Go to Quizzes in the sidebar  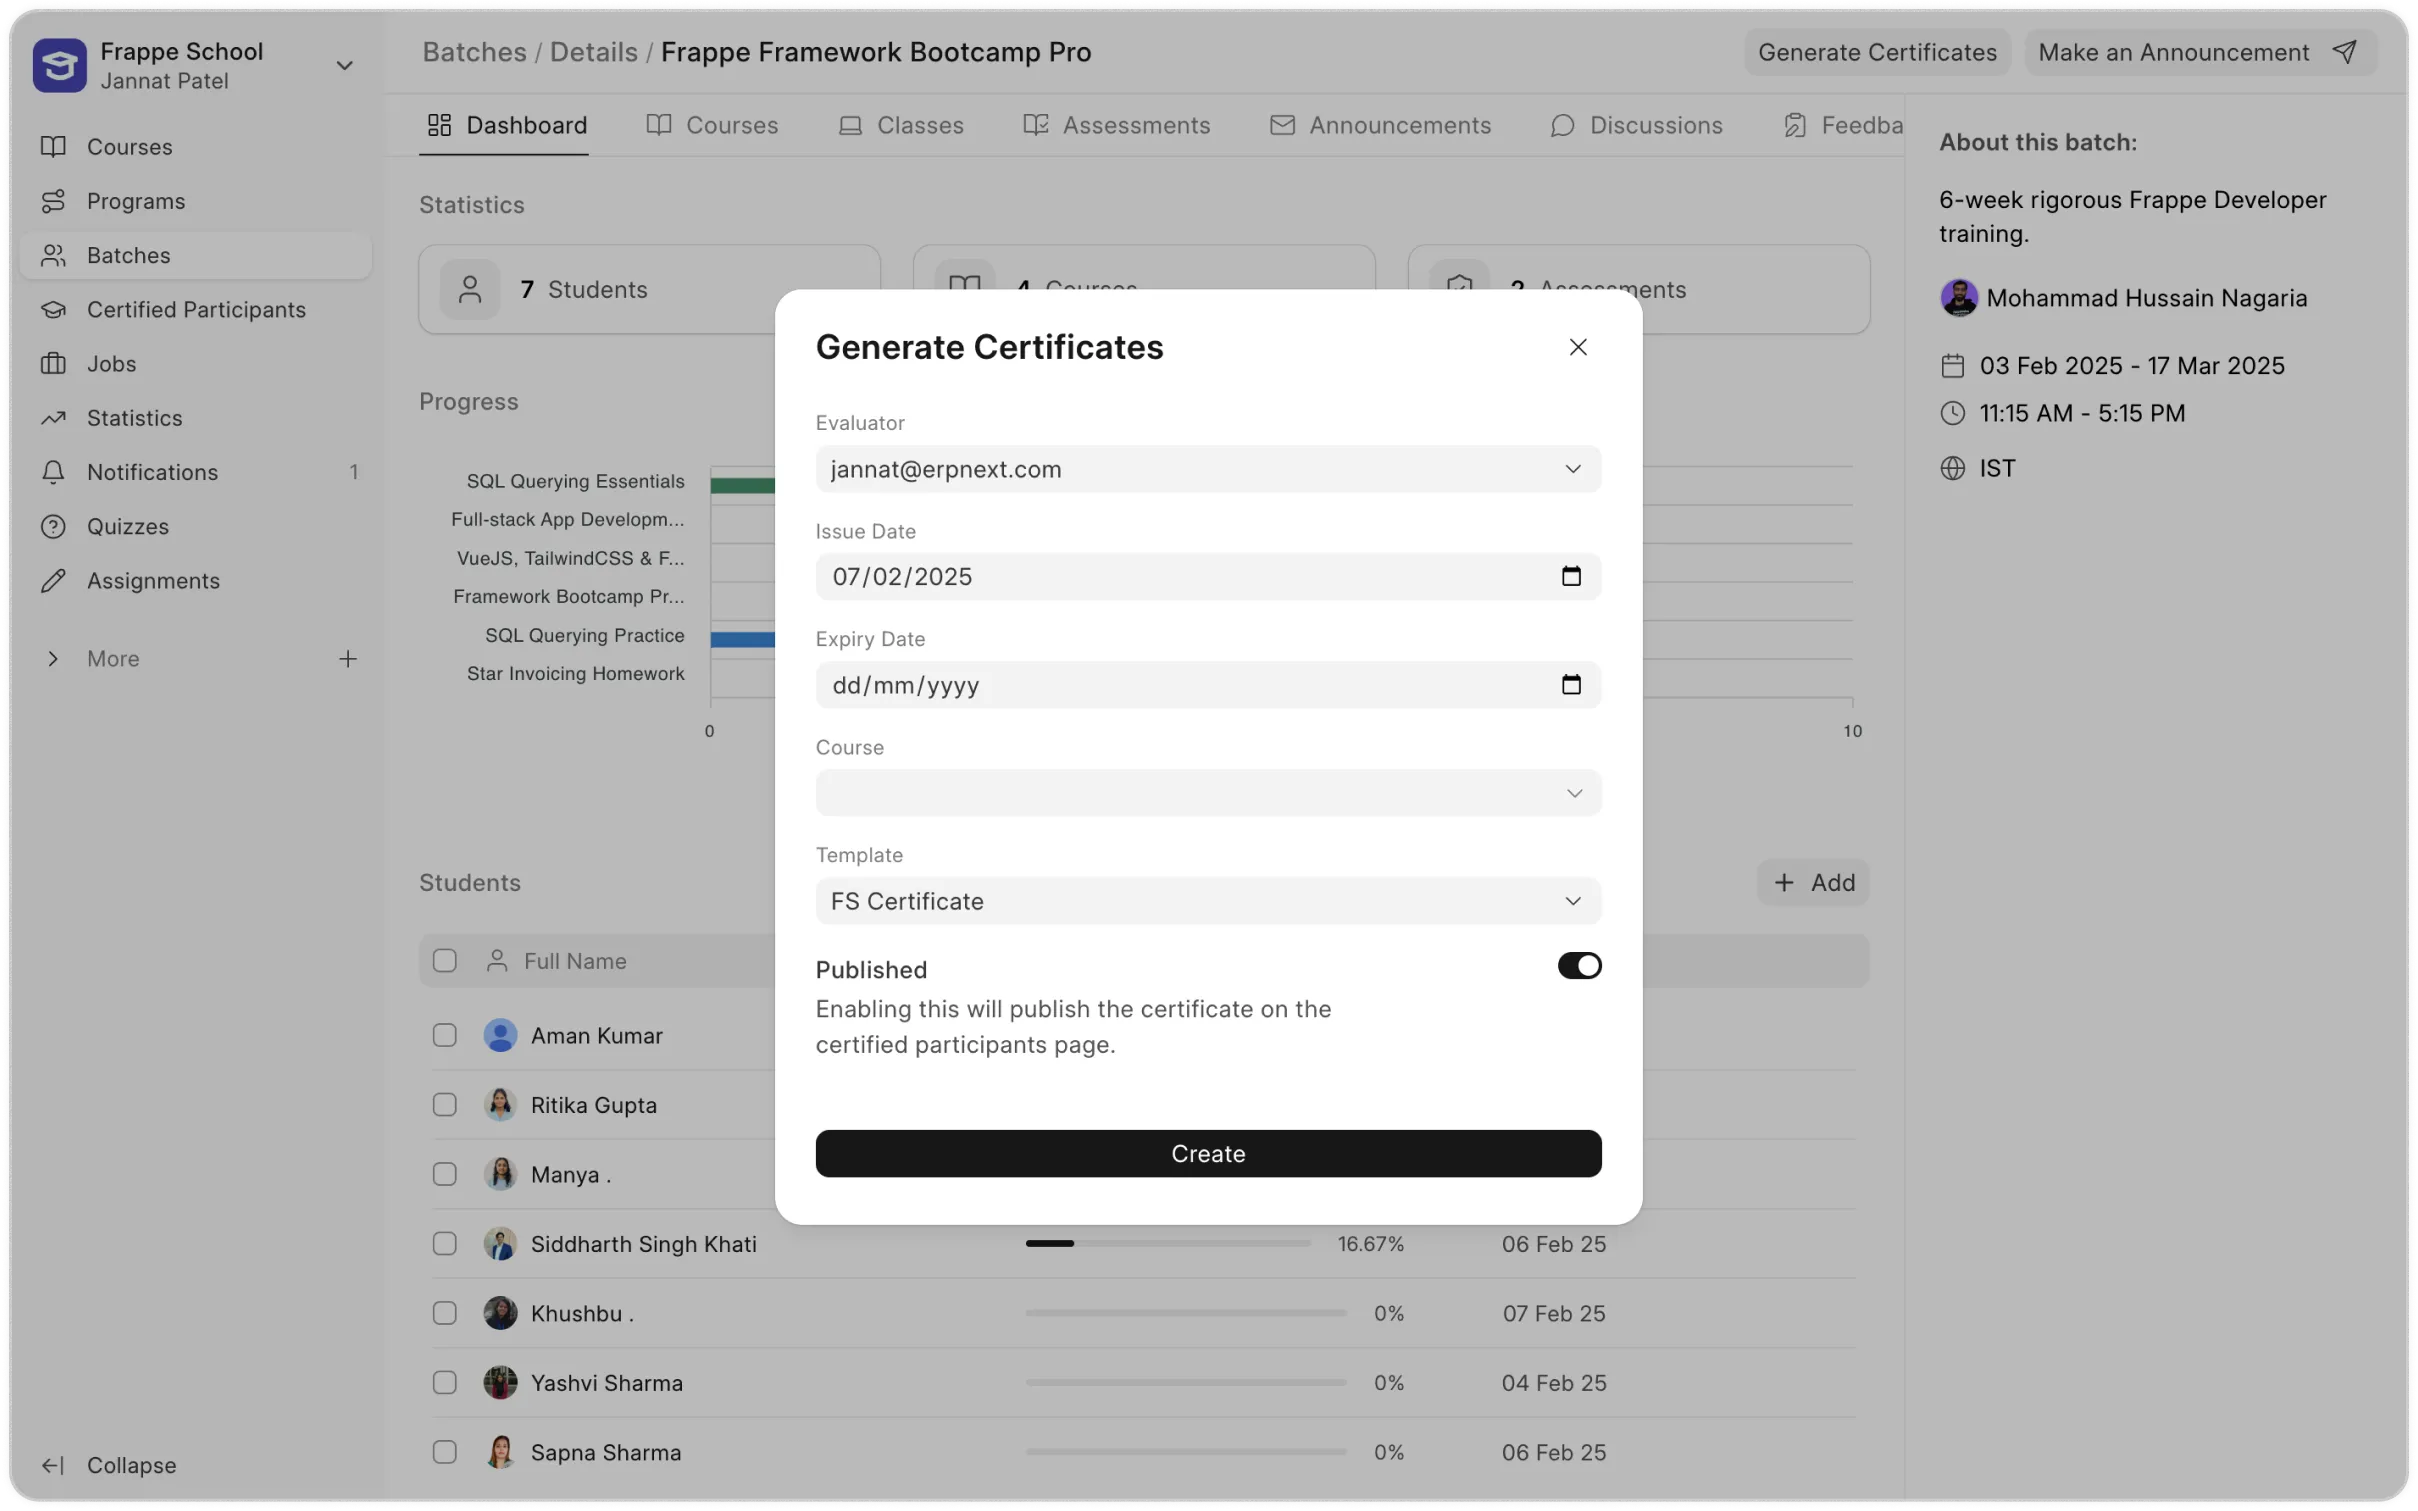127,527
